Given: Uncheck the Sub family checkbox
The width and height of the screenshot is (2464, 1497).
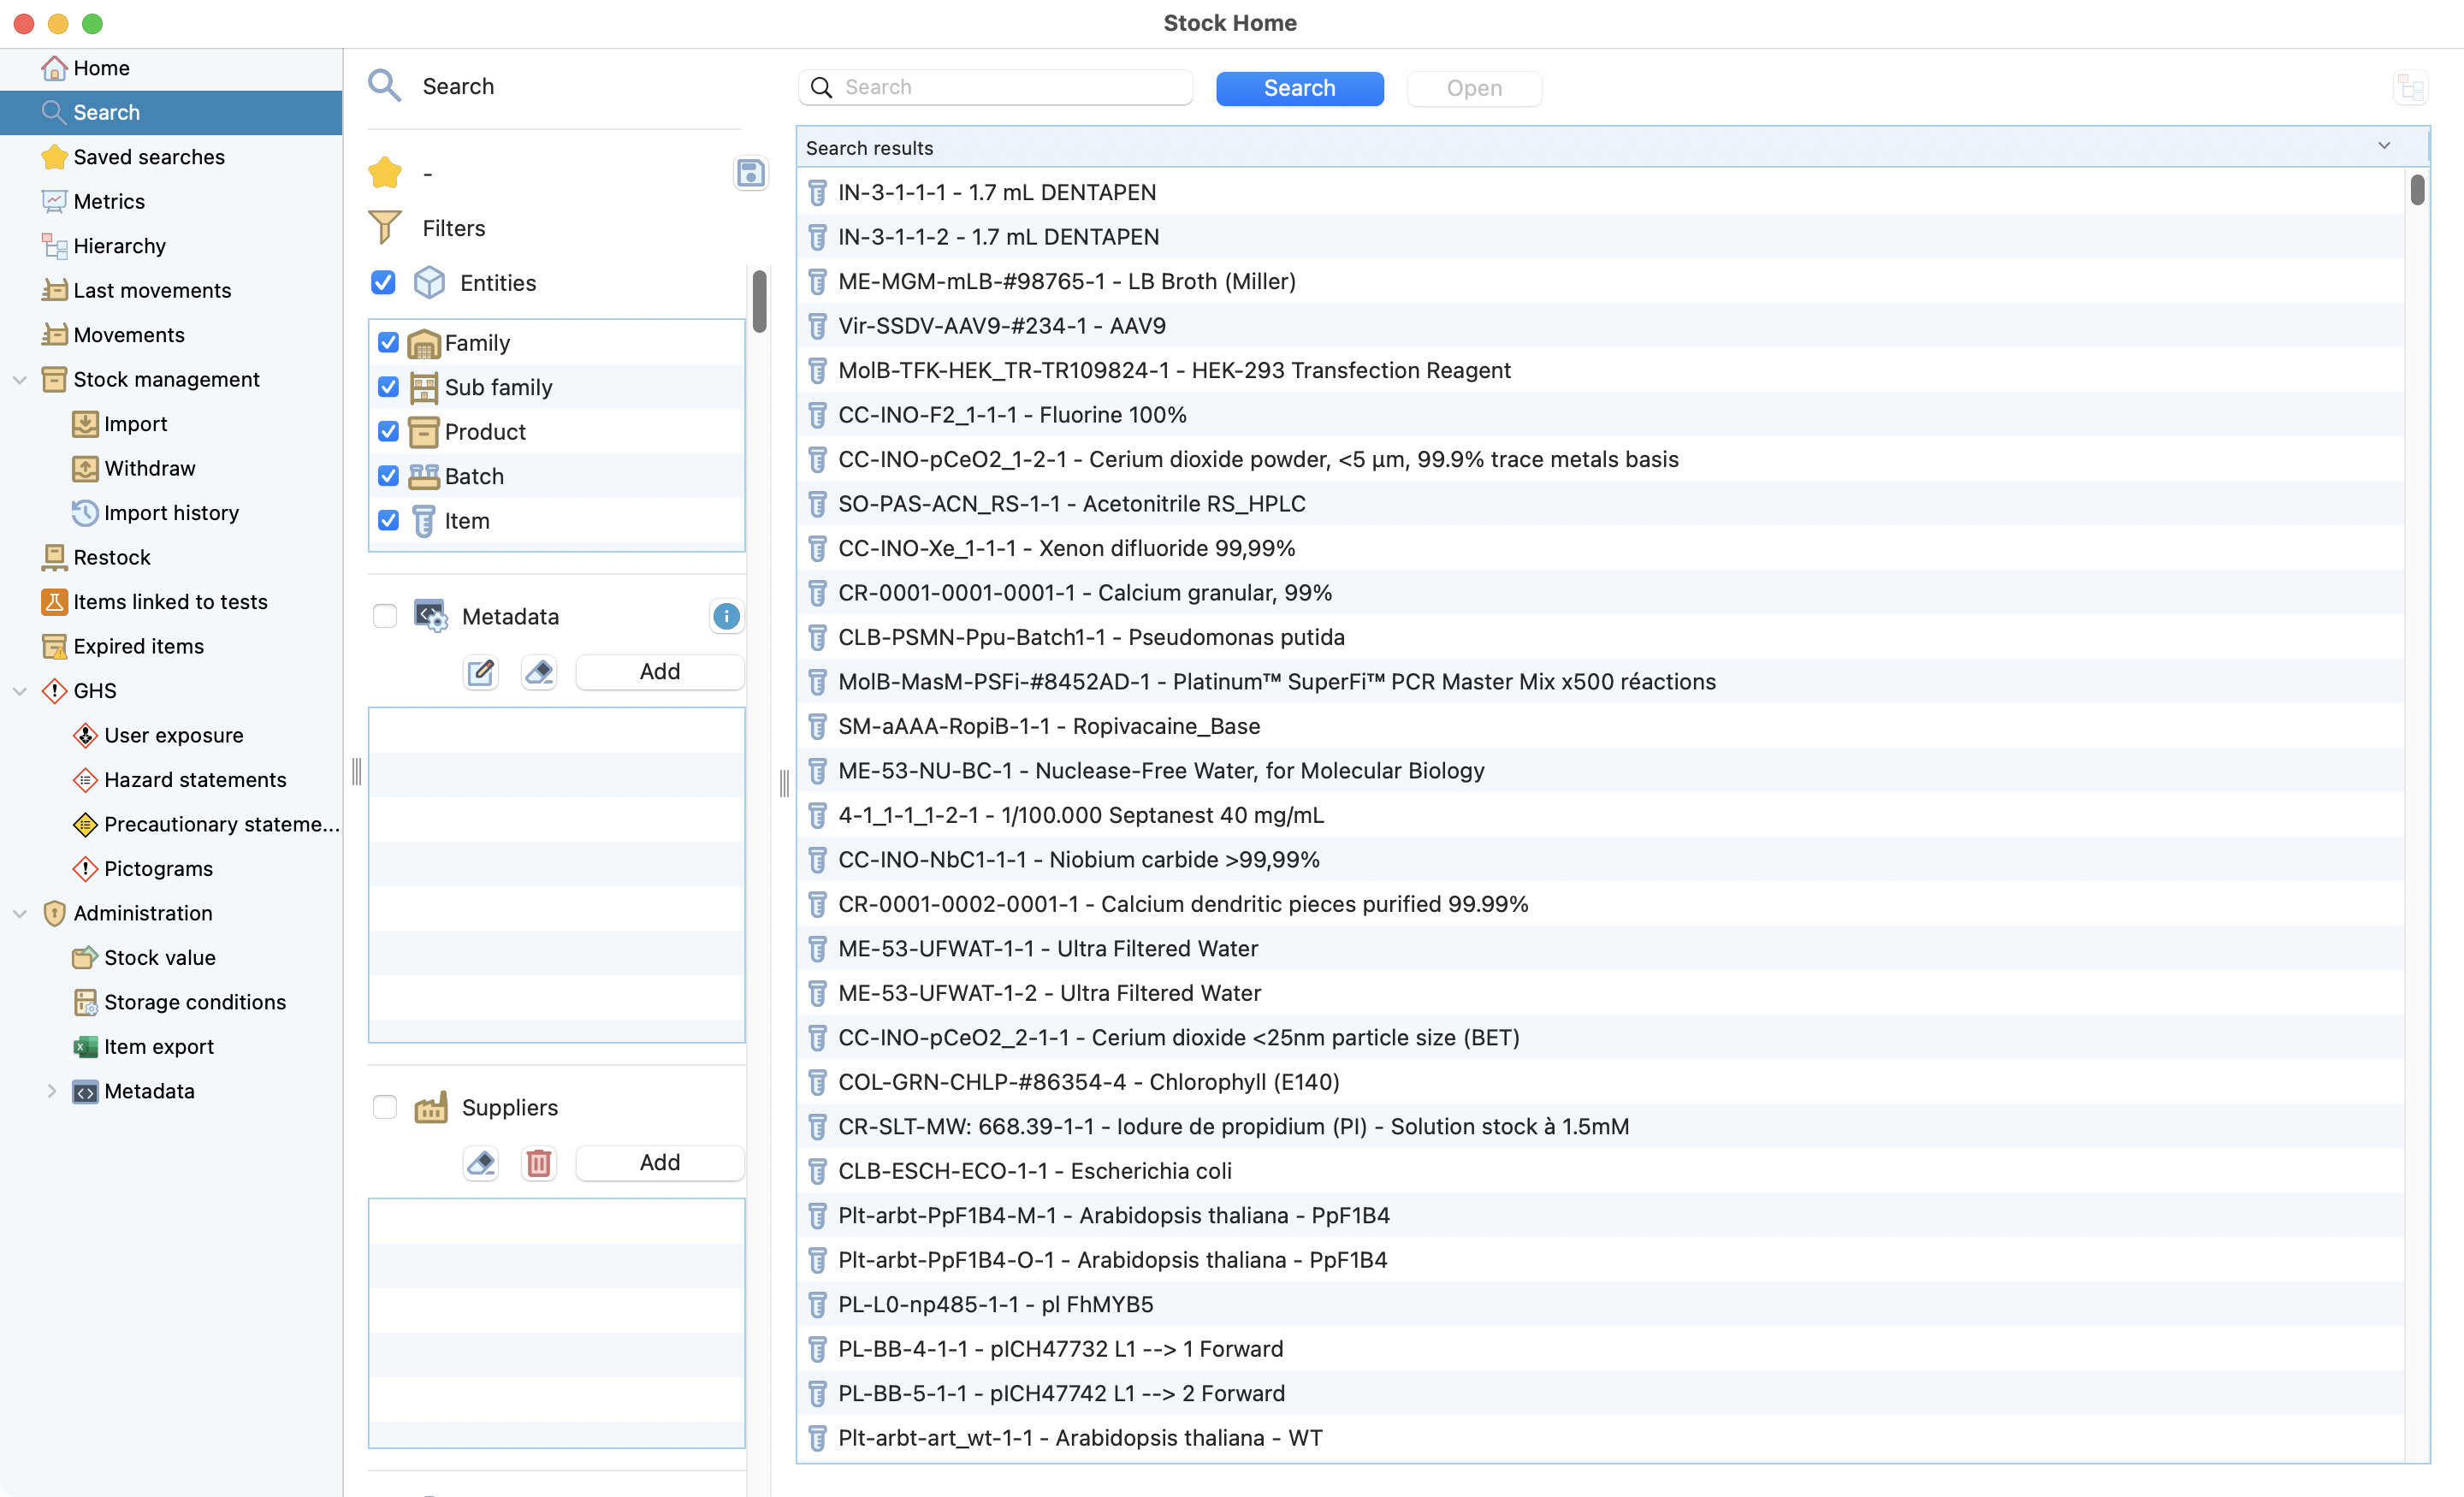Looking at the screenshot, I should coord(388,387).
